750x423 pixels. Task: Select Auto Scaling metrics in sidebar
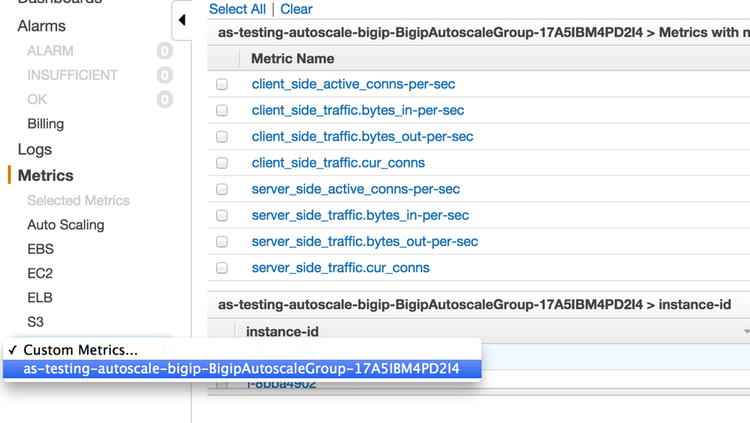pos(65,225)
